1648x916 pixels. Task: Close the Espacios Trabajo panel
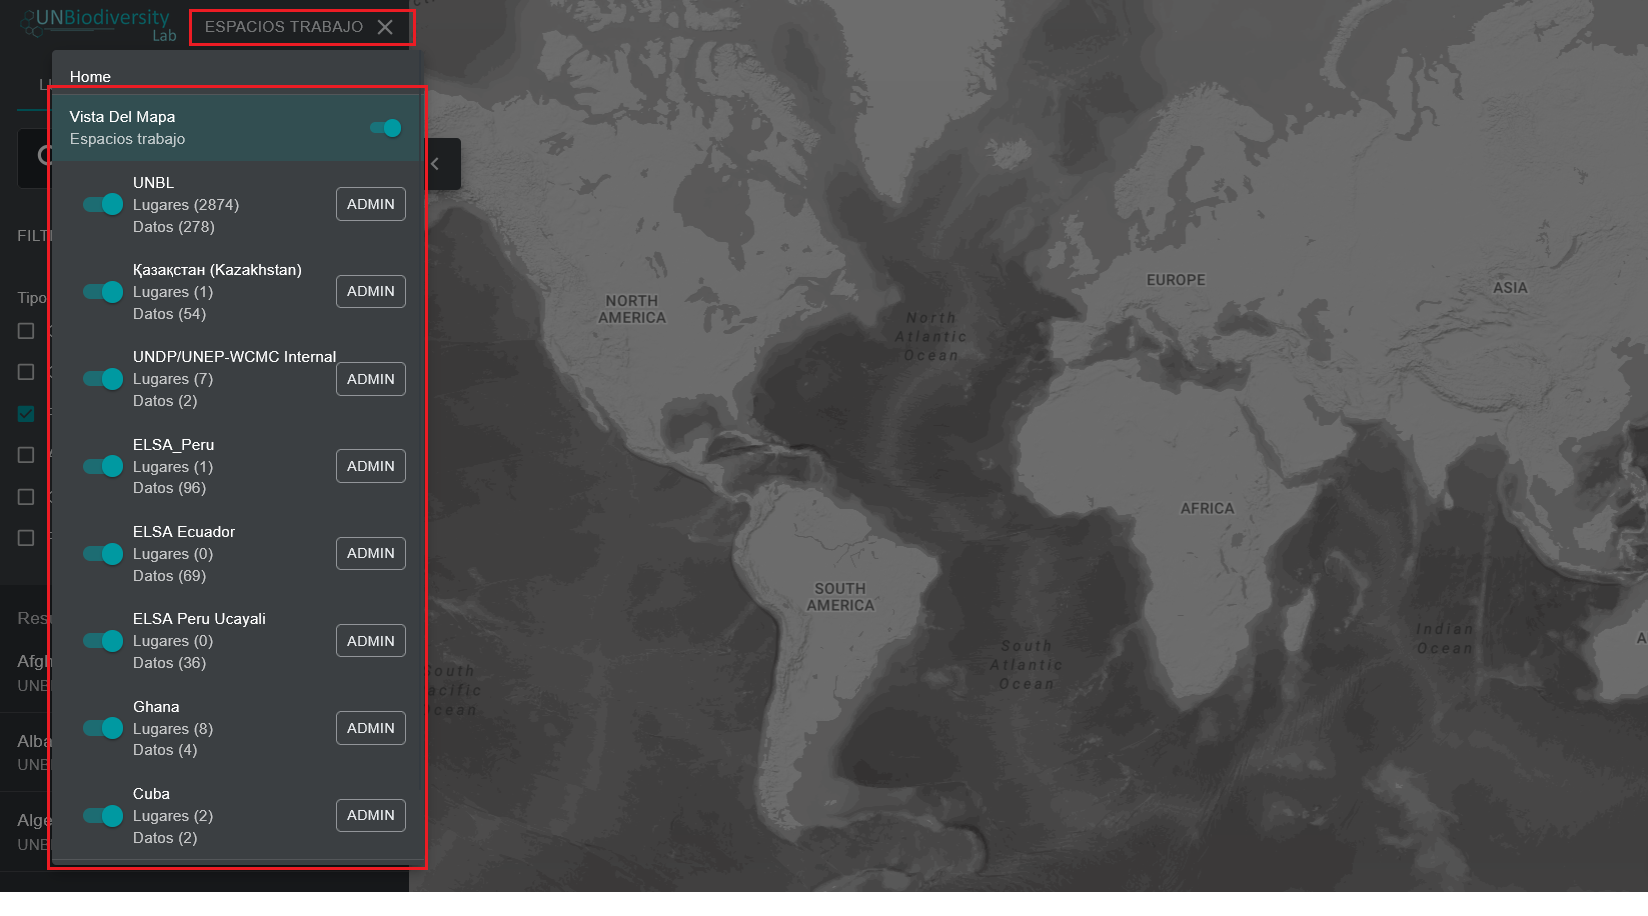click(385, 27)
